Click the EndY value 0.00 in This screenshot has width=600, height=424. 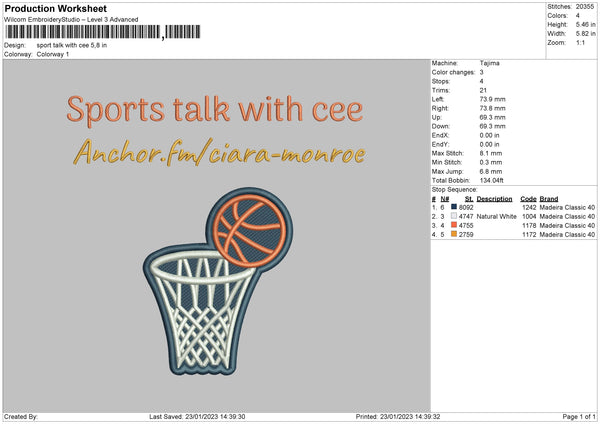(x=489, y=144)
